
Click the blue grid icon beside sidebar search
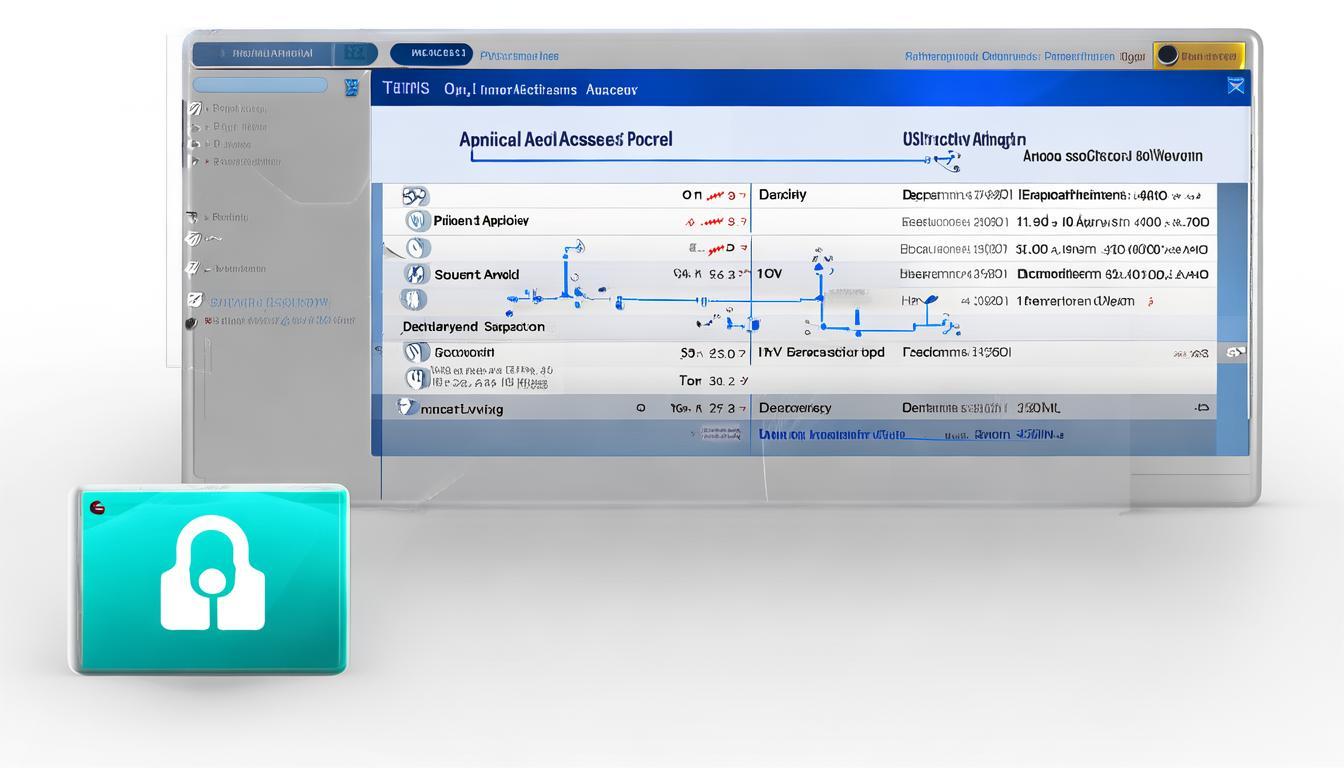(351, 87)
